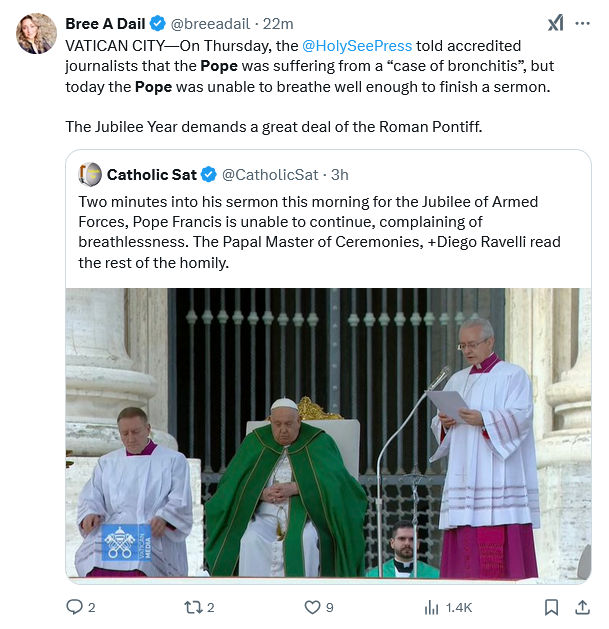Screen dimensions: 609x629
Task: View post analytics bar chart icon
Action: pos(432,606)
